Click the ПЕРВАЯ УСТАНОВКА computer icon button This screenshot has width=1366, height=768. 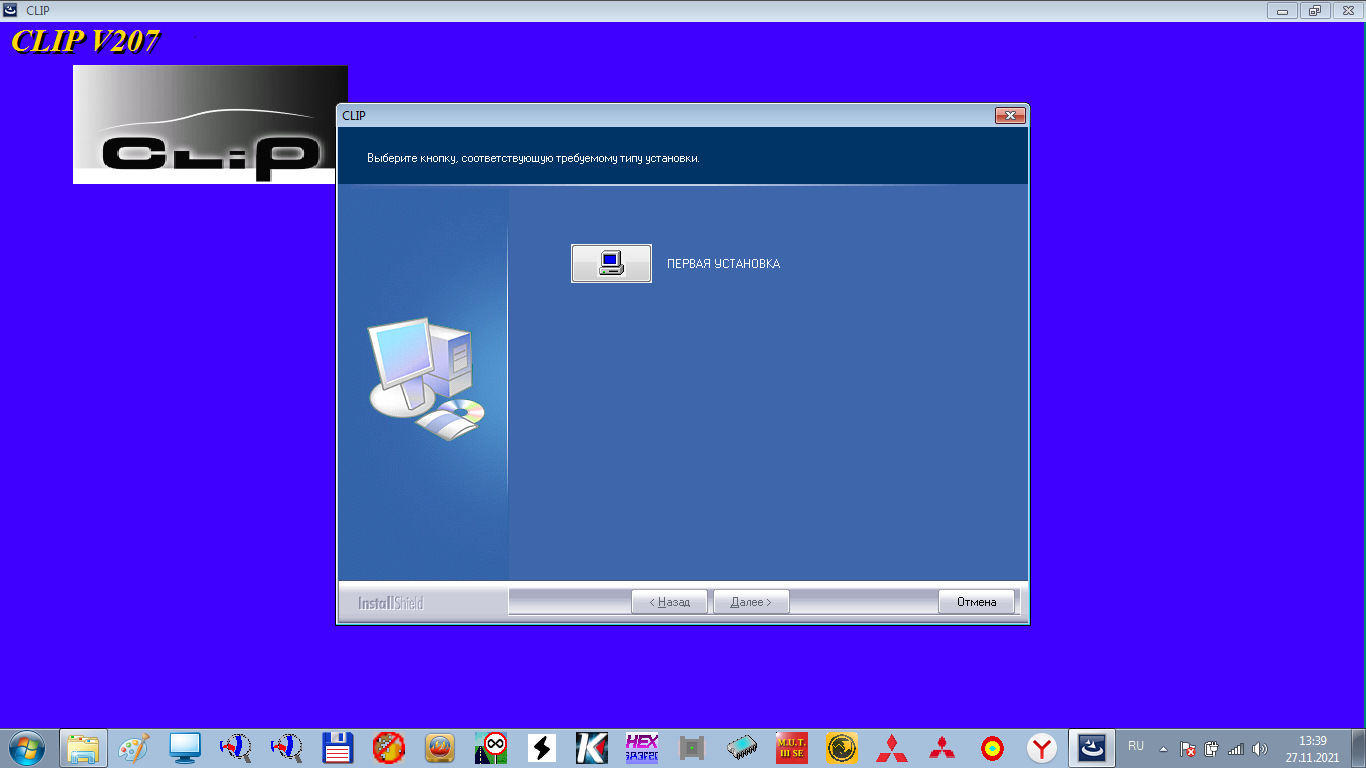pos(611,263)
